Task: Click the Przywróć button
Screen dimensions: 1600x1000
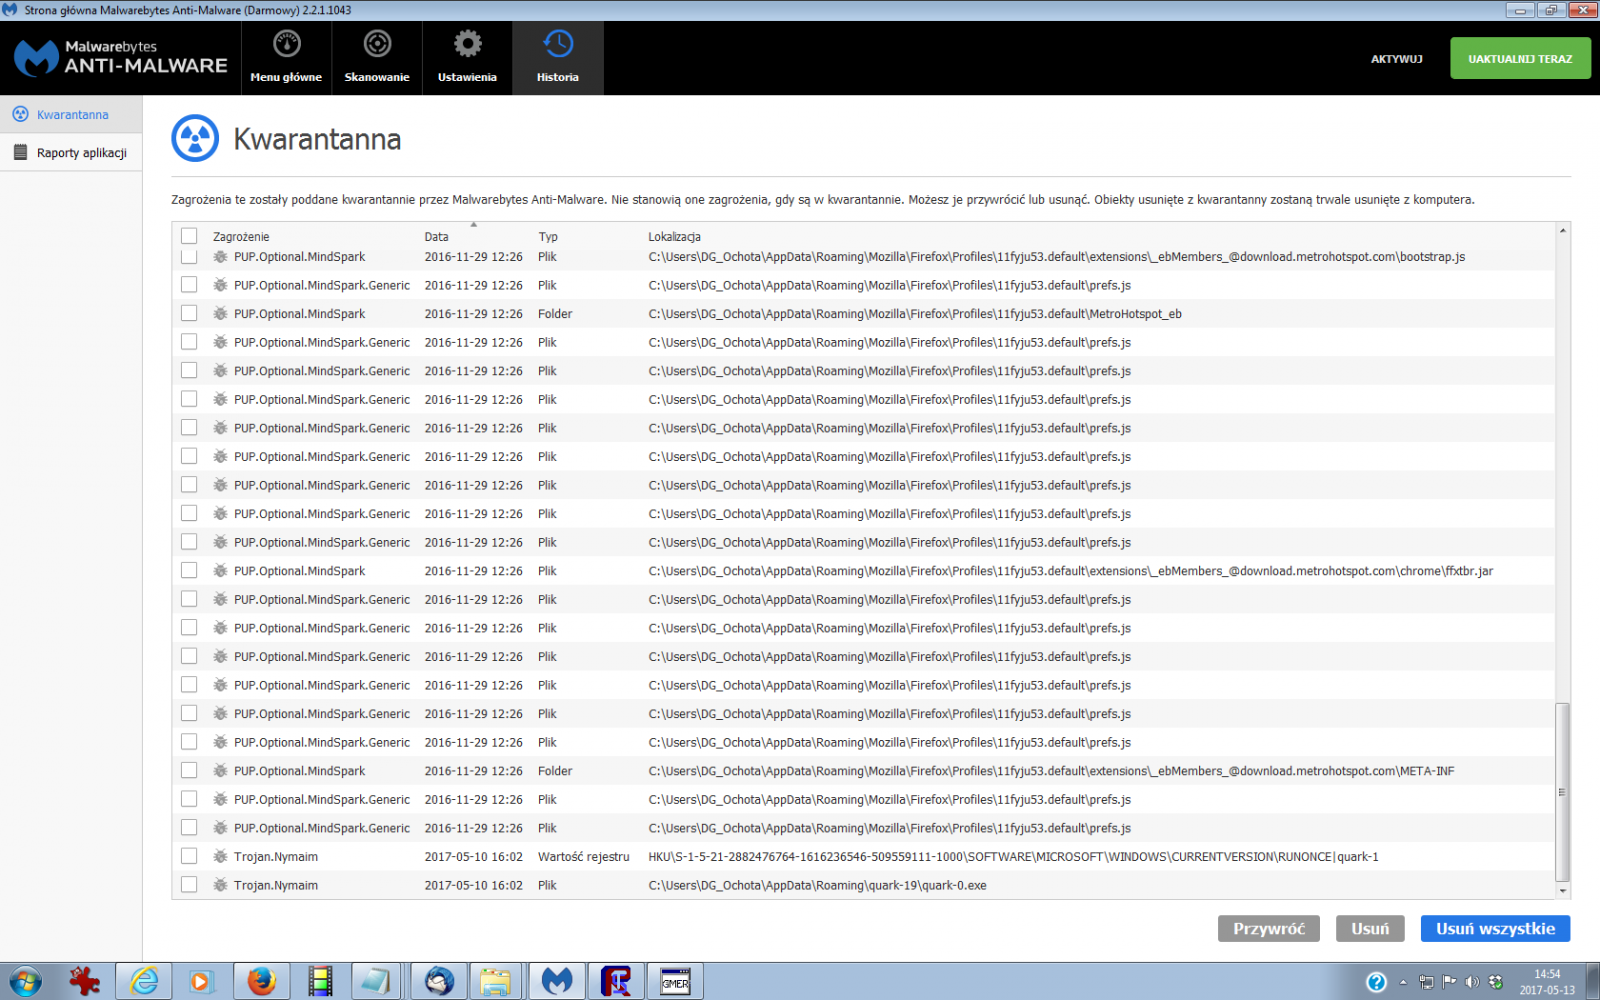Action: coord(1268,928)
